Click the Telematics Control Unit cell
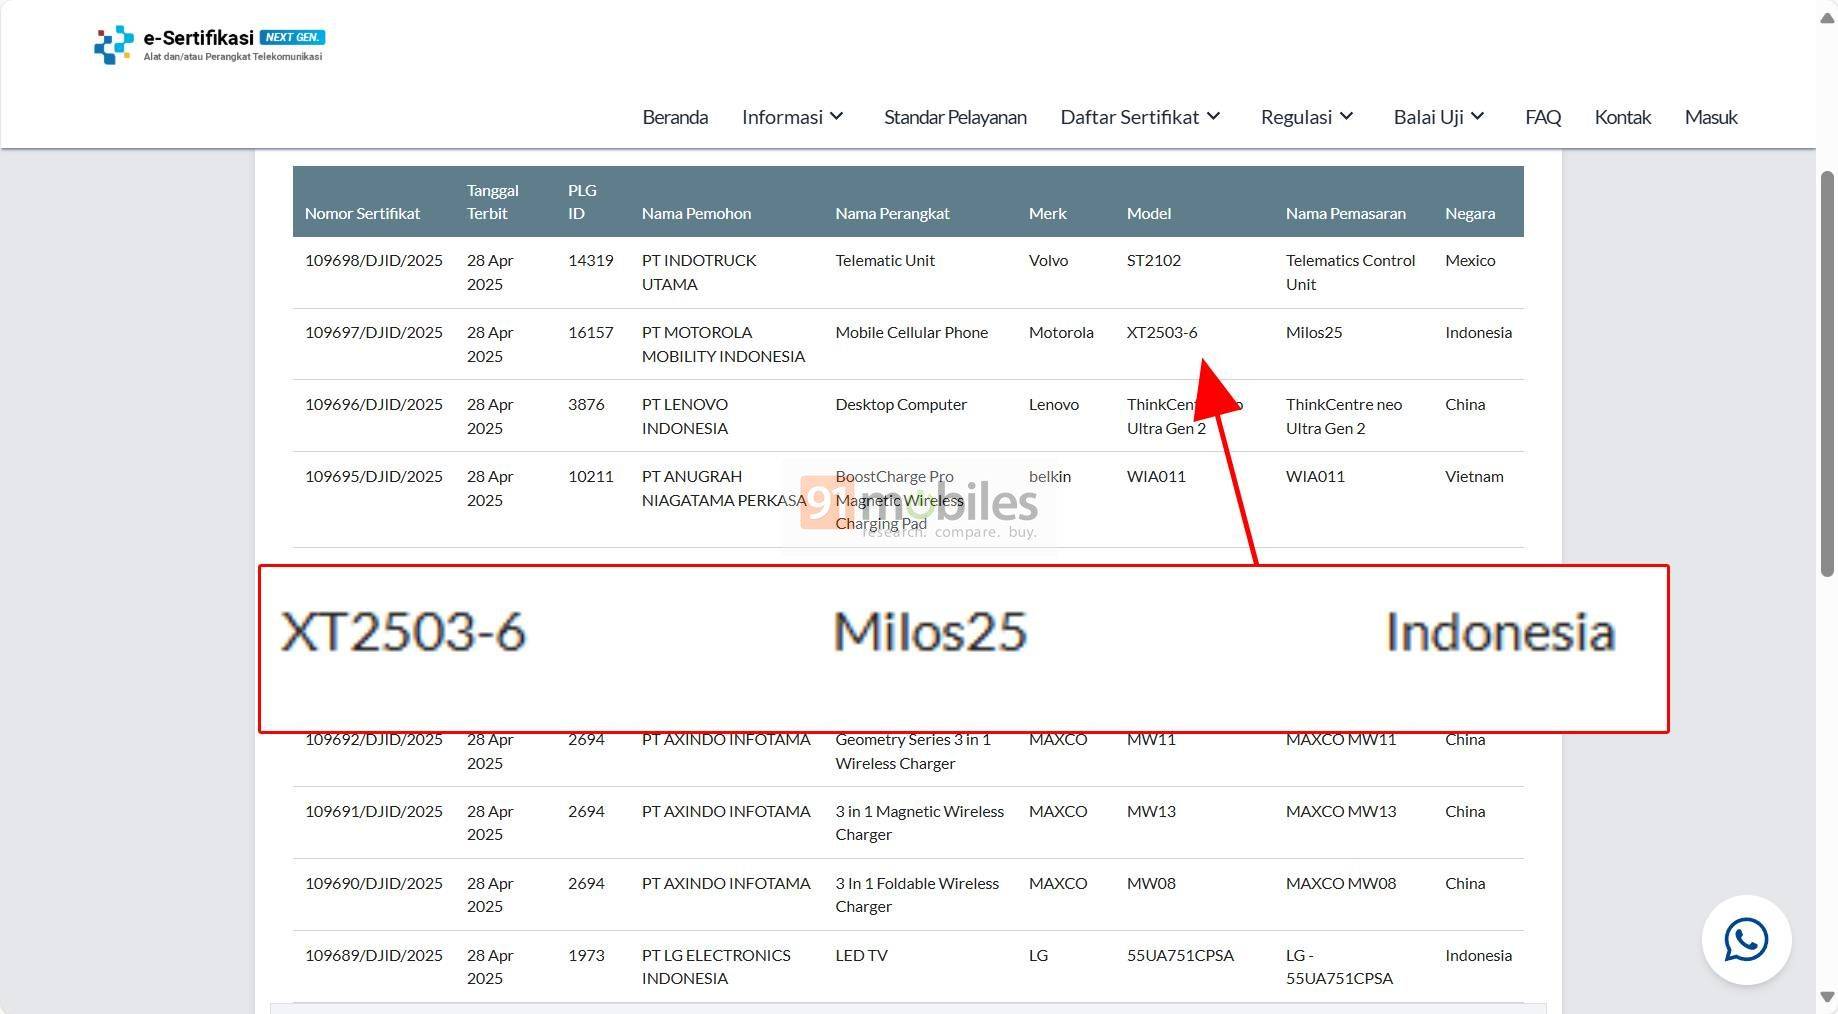 click(1350, 272)
